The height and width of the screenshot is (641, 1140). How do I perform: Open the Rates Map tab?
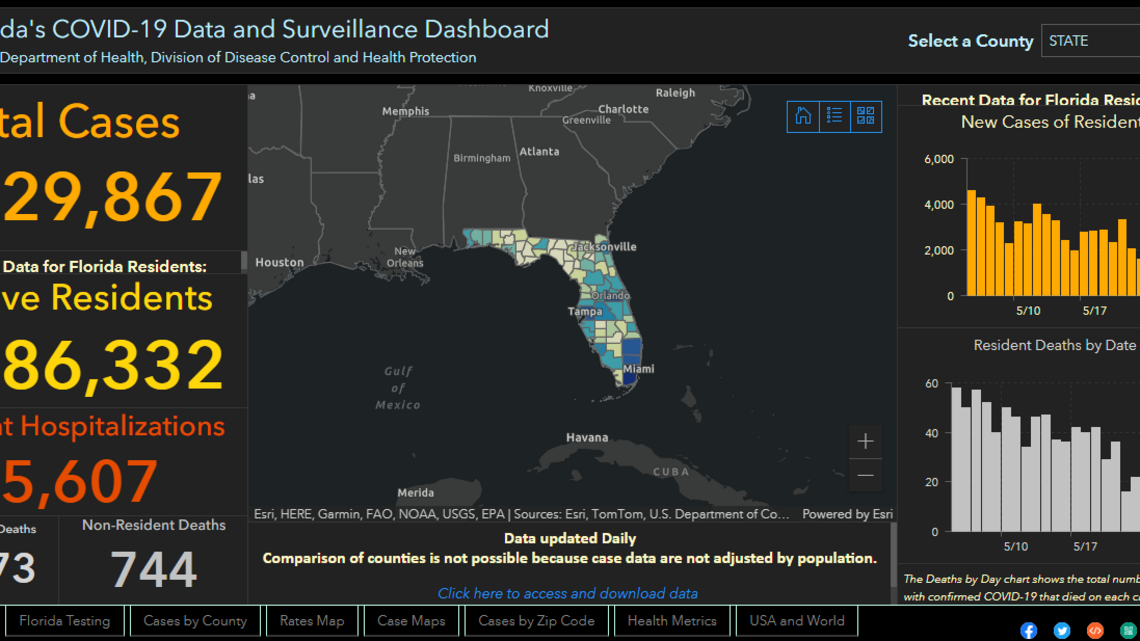312,621
